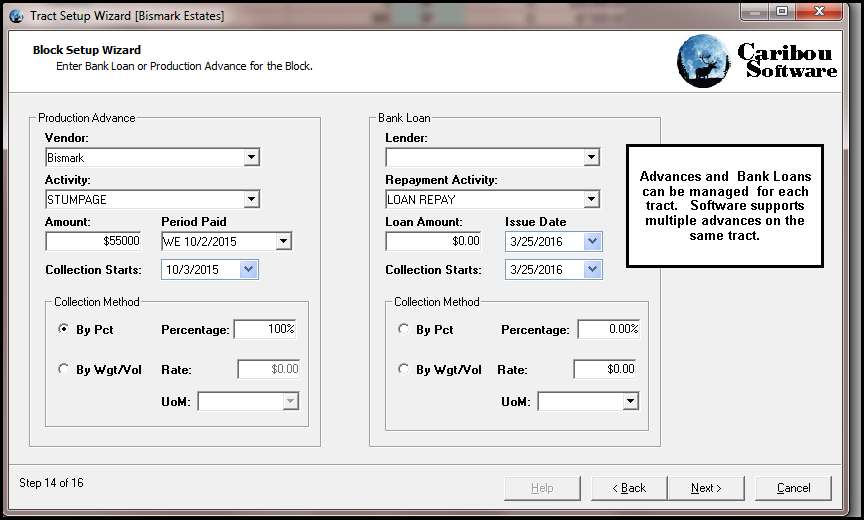The image size is (864, 520).
Task: Open the Lender dropdown
Action: click(x=591, y=158)
